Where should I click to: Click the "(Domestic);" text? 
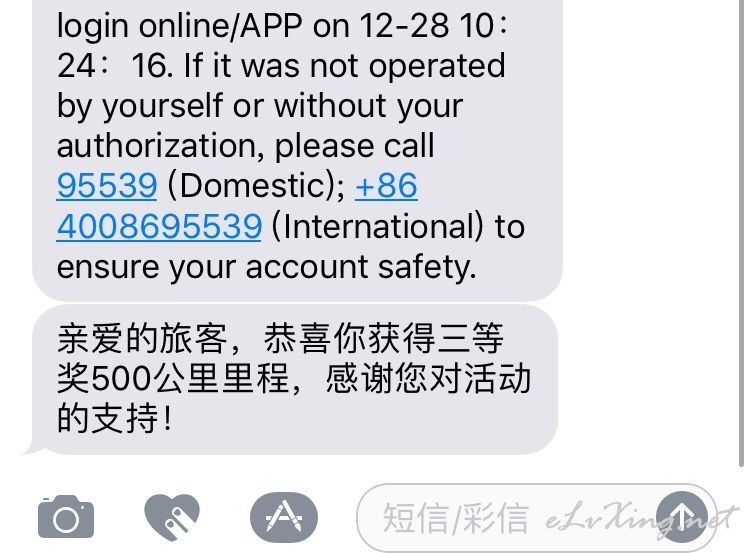(256, 186)
